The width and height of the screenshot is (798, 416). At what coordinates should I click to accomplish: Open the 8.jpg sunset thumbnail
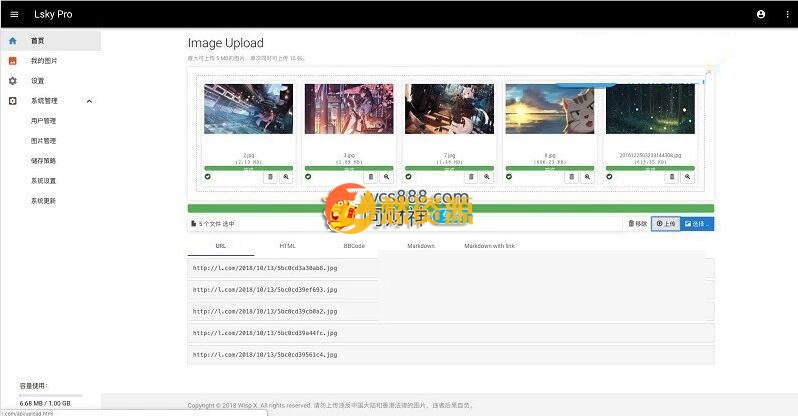coord(550,109)
